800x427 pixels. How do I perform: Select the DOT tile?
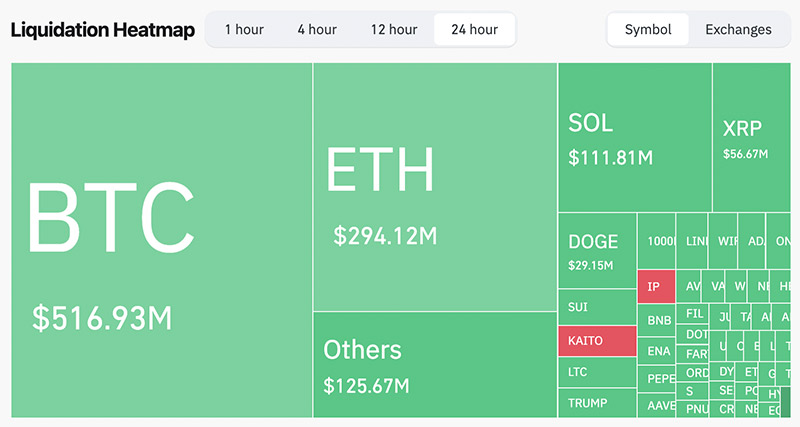coord(692,334)
